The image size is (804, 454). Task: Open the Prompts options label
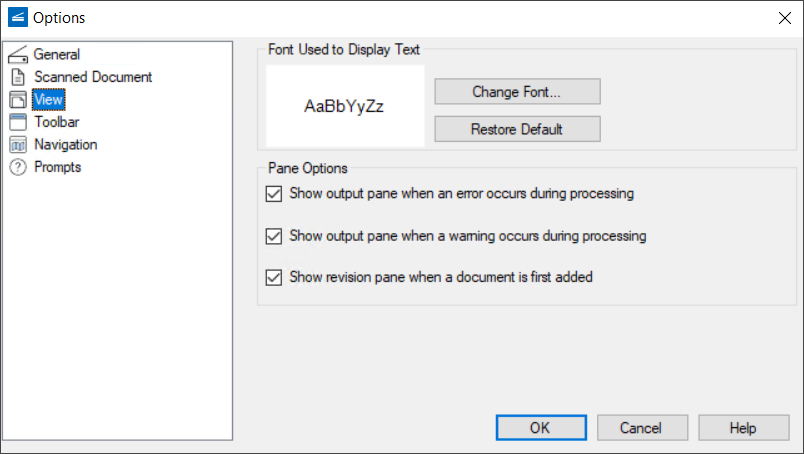(58, 167)
